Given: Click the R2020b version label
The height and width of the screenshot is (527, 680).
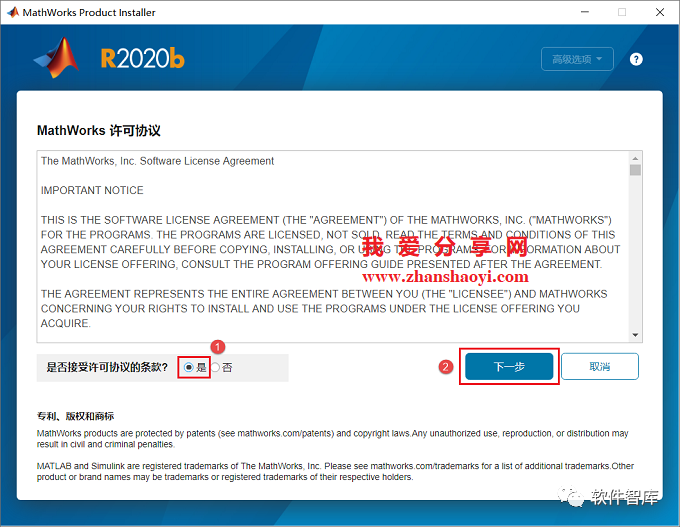Looking at the screenshot, I should point(143,59).
